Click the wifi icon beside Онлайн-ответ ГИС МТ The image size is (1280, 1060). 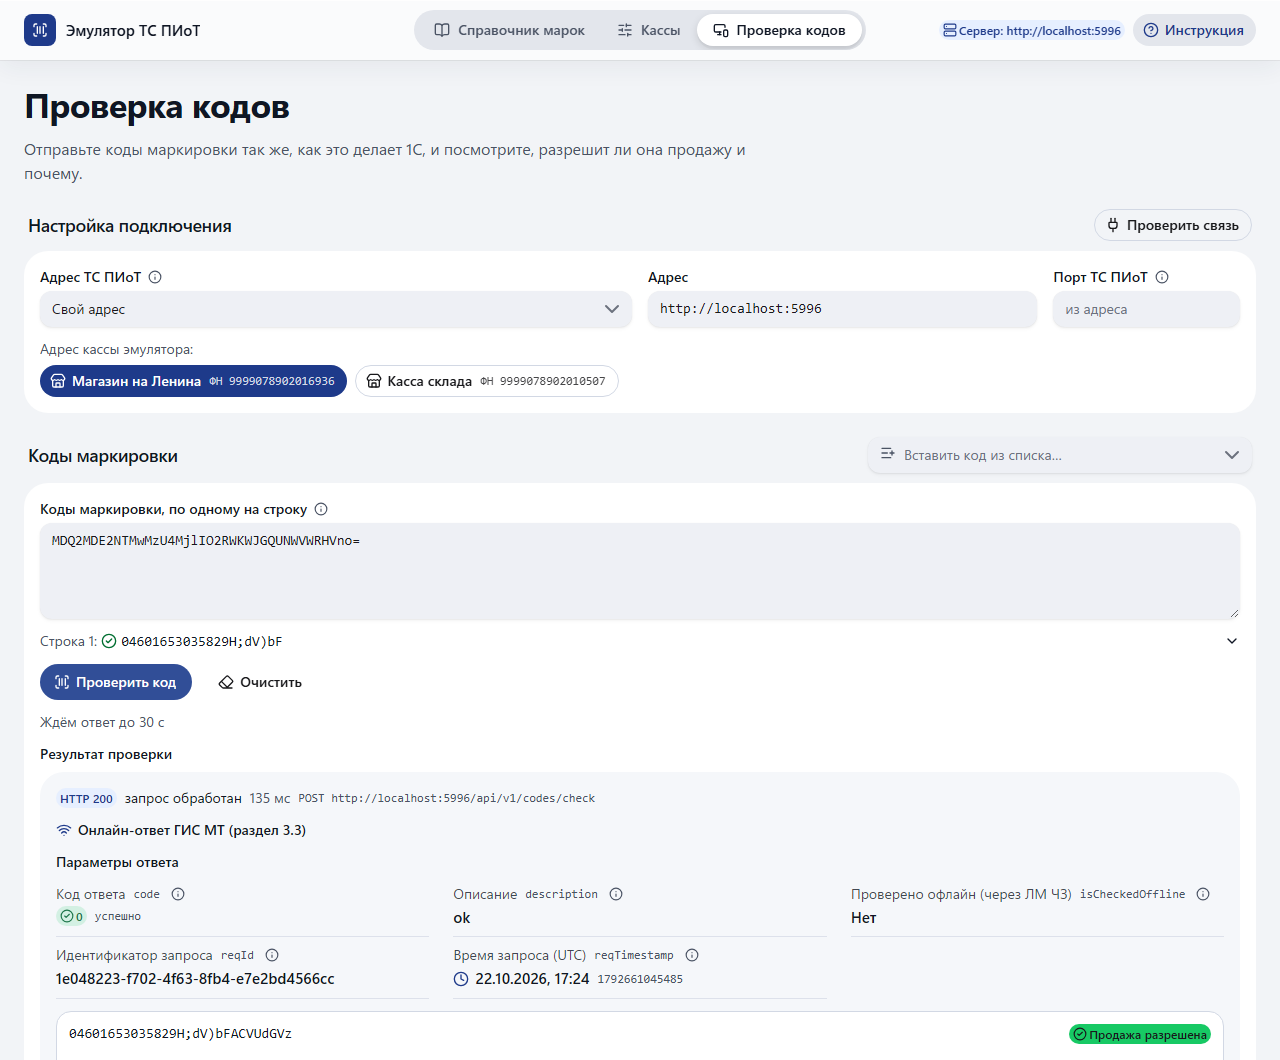click(64, 830)
